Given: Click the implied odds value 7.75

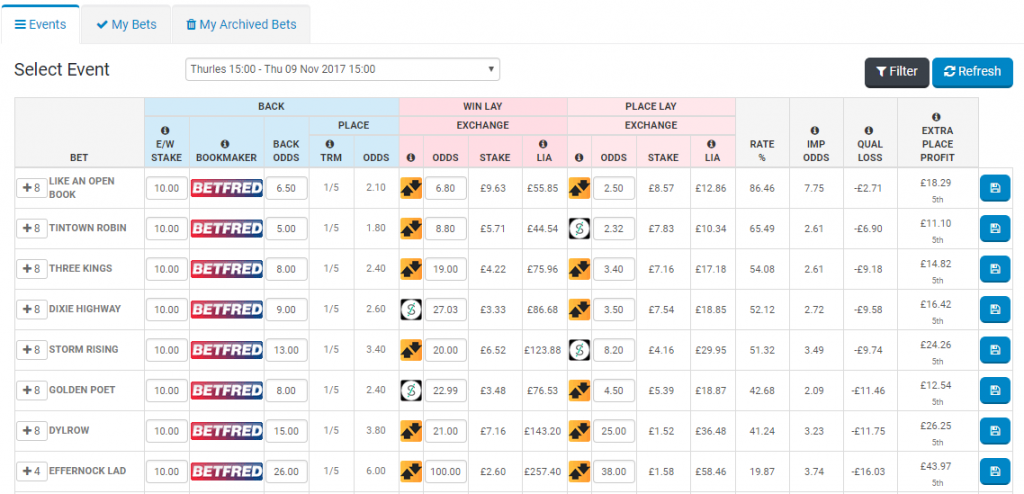Looking at the screenshot, I should click(816, 188).
